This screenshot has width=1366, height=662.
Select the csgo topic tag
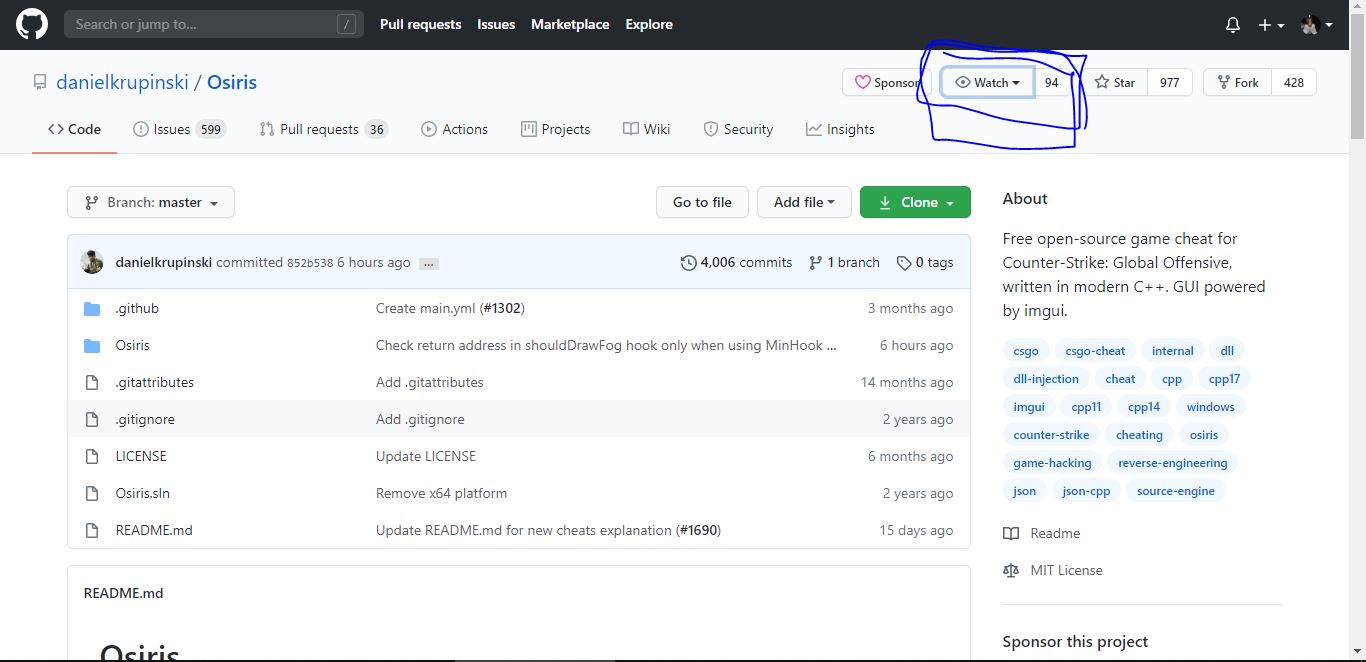1026,351
